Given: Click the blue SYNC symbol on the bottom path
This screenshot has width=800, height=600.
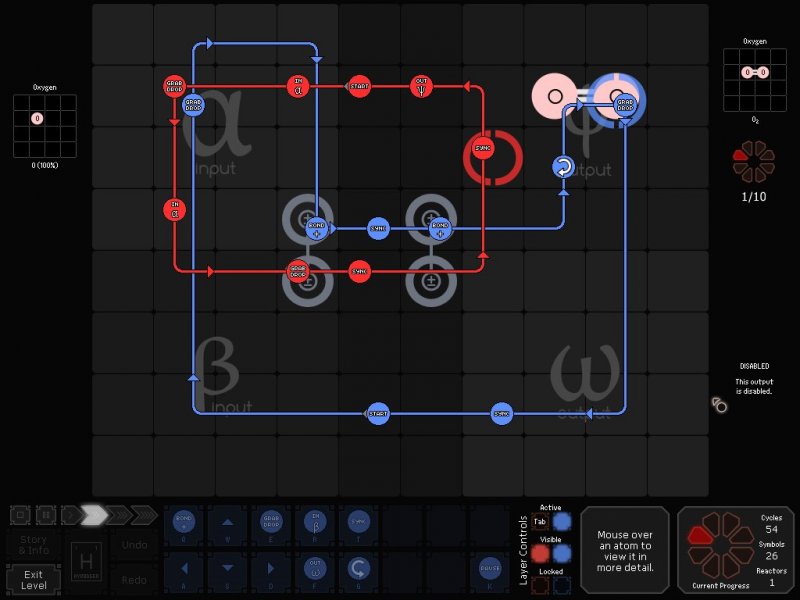Looking at the screenshot, I should (502, 413).
